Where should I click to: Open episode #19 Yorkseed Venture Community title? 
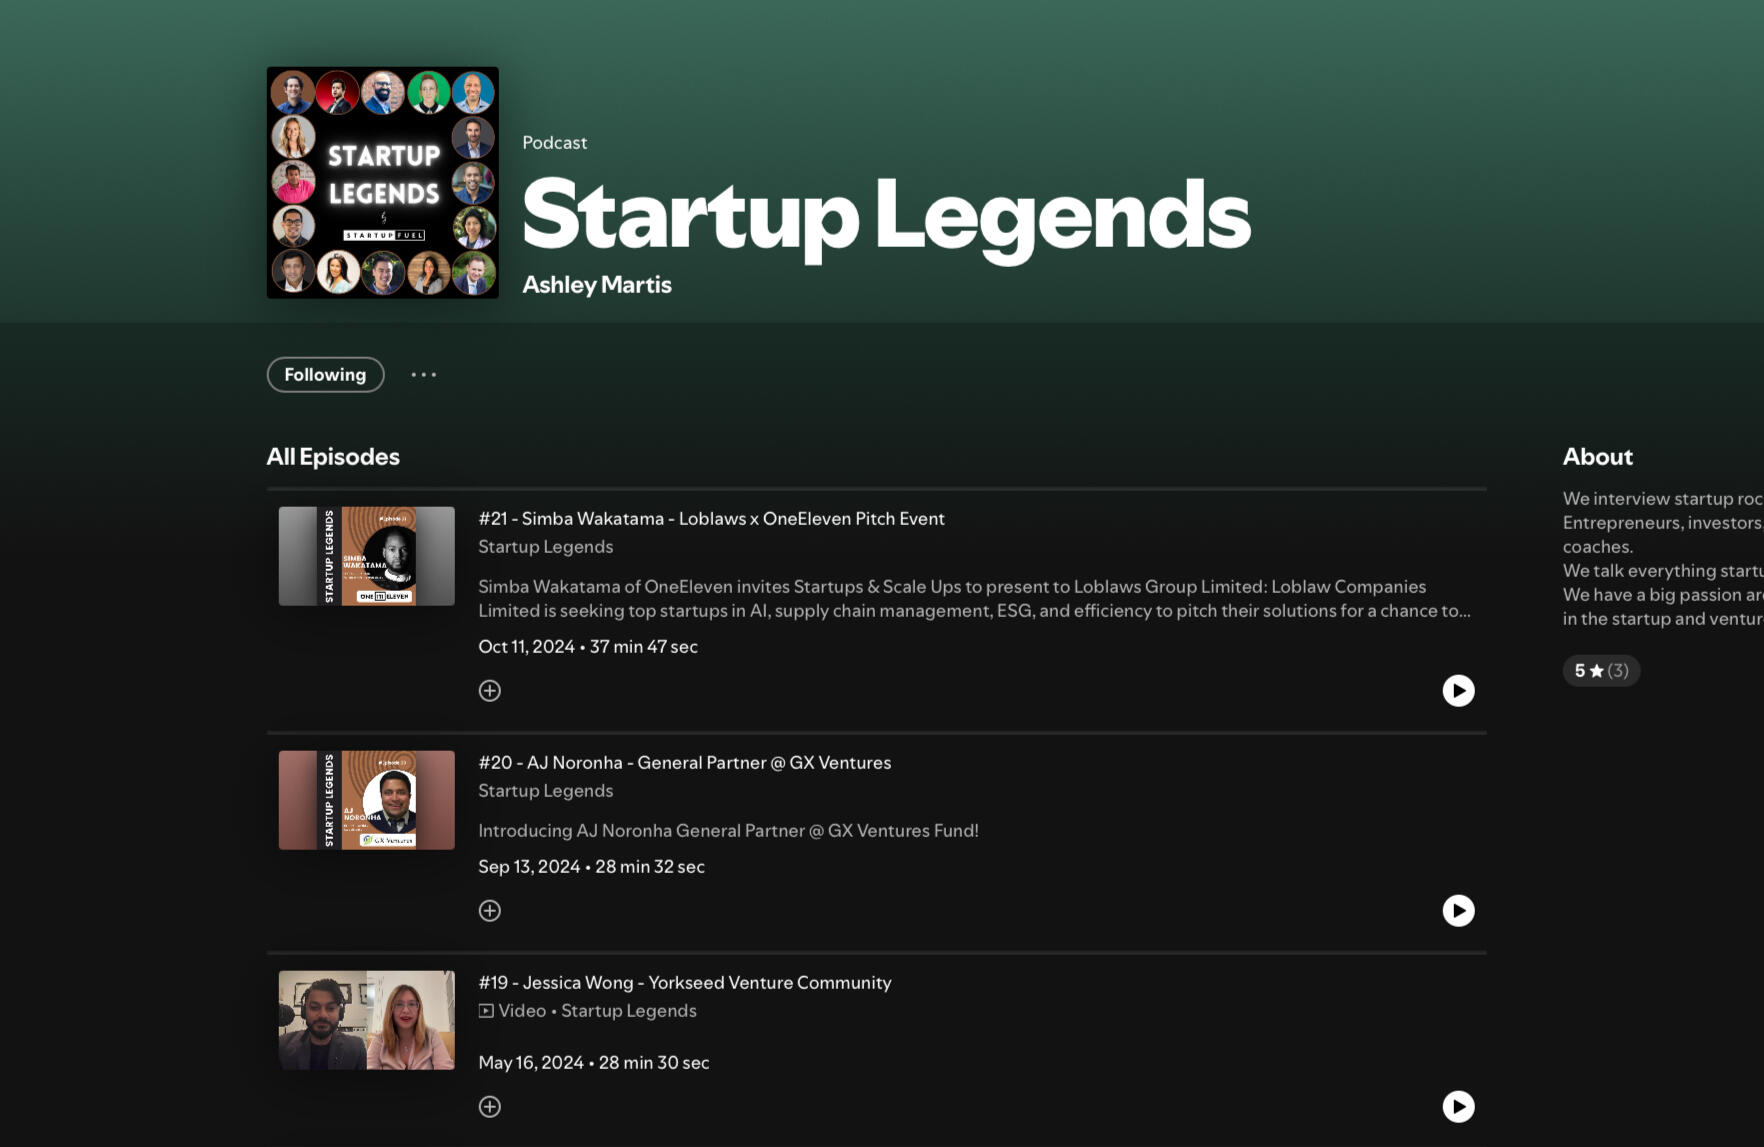[684, 982]
